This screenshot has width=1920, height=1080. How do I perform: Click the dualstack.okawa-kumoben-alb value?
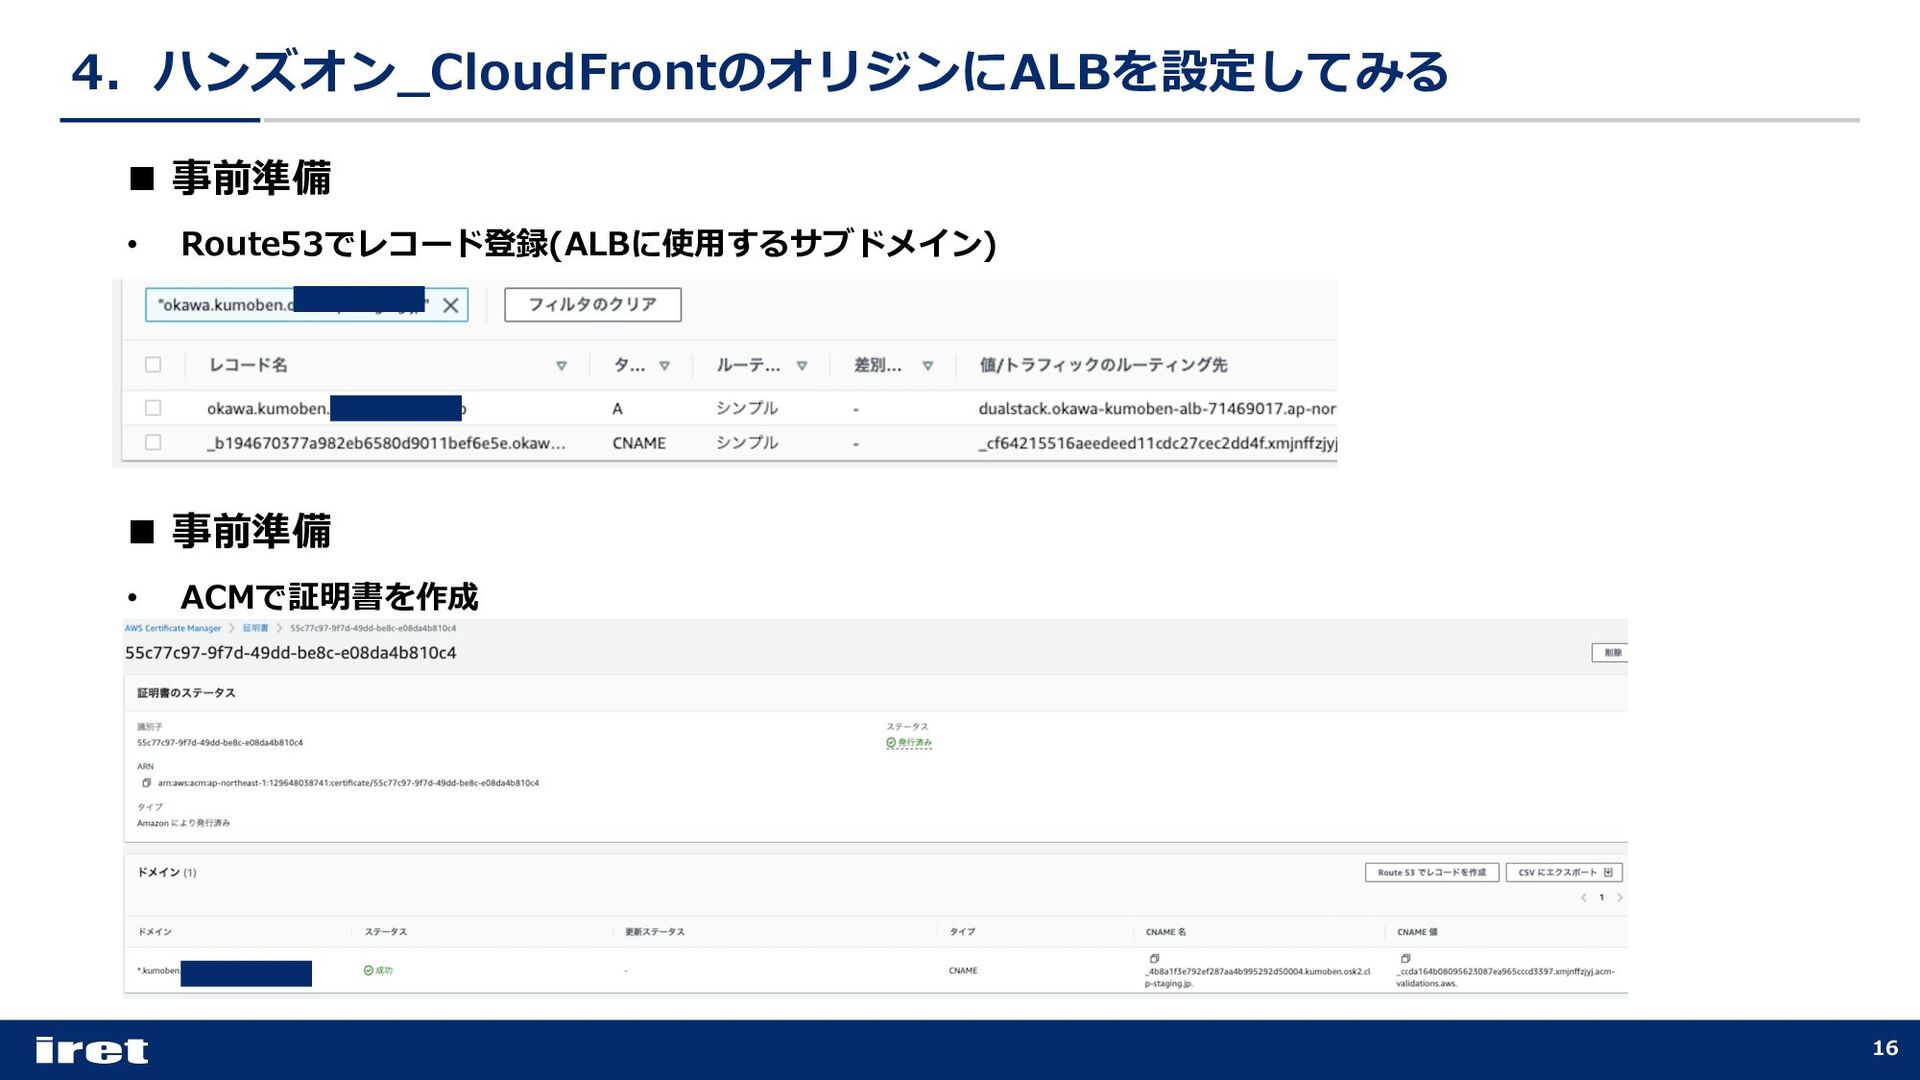(1157, 408)
